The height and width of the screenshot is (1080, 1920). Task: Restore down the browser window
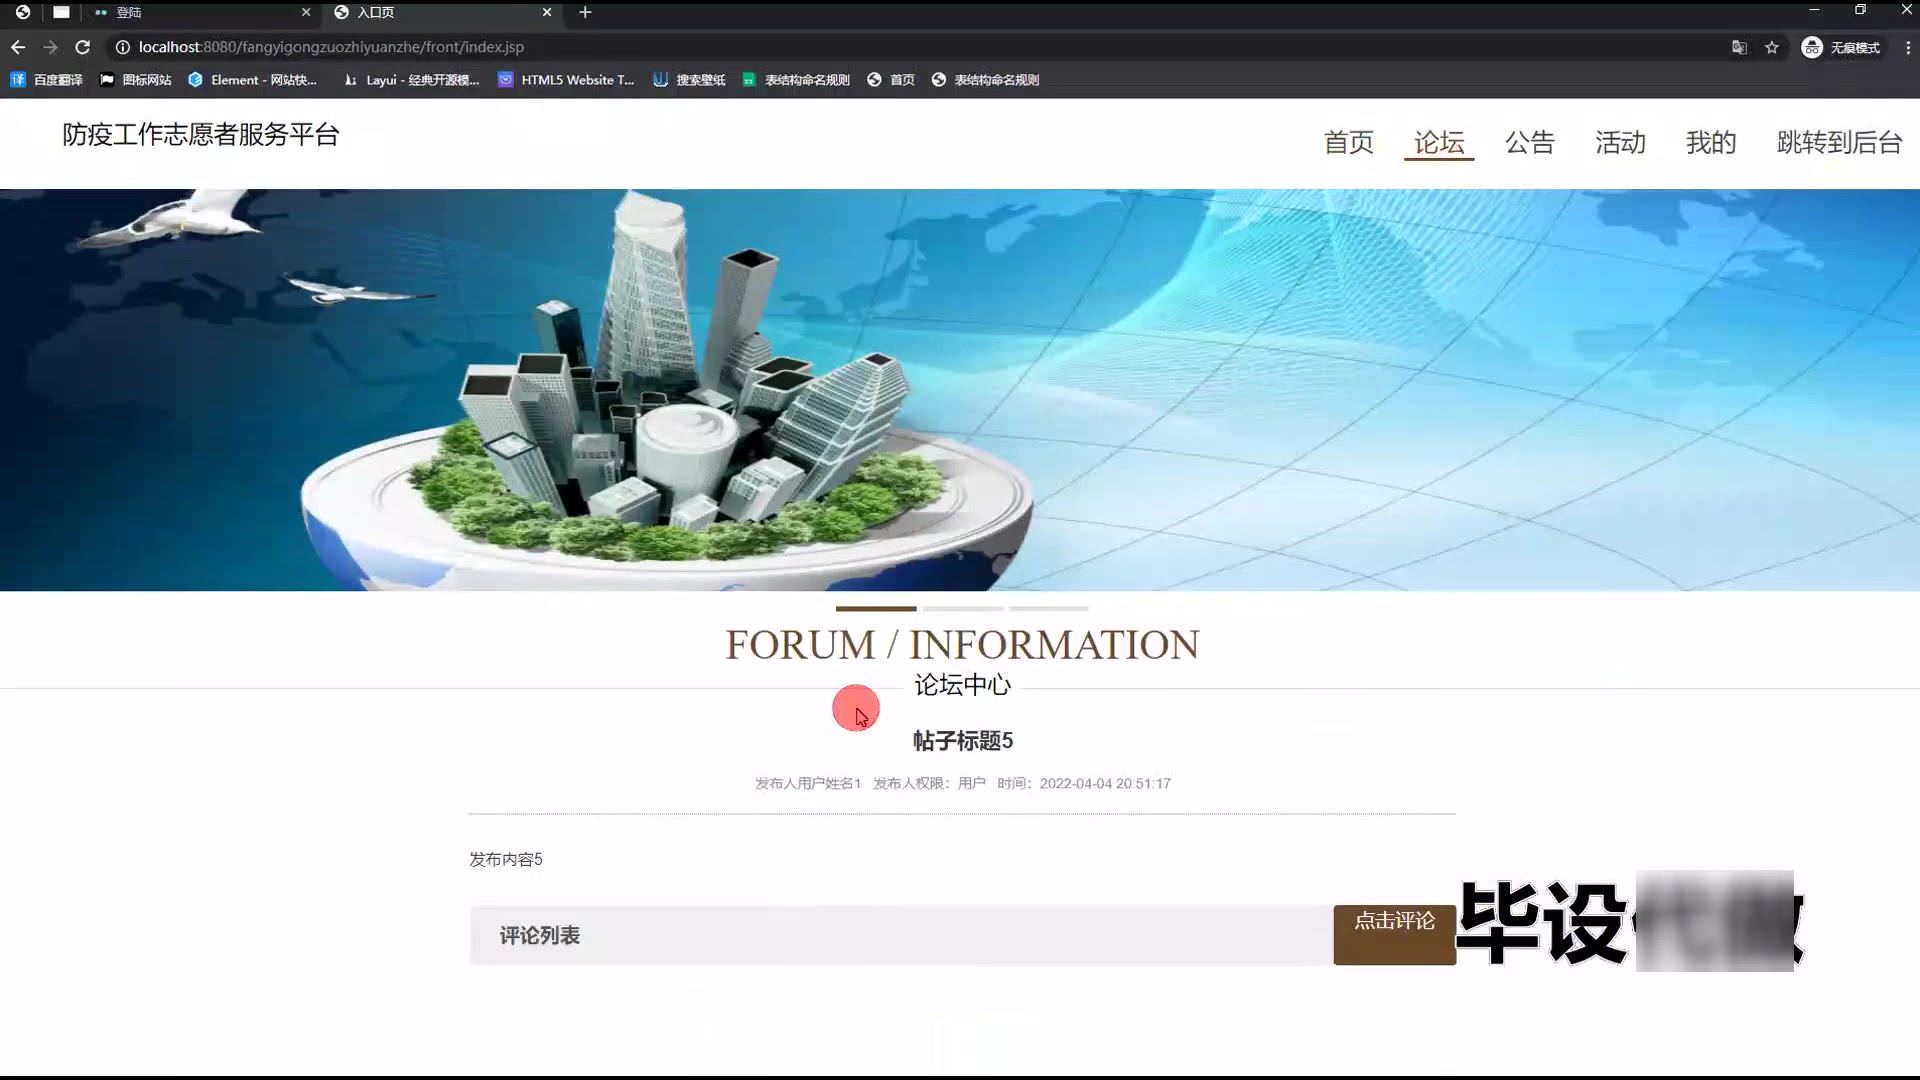(x=1860, y=10)
